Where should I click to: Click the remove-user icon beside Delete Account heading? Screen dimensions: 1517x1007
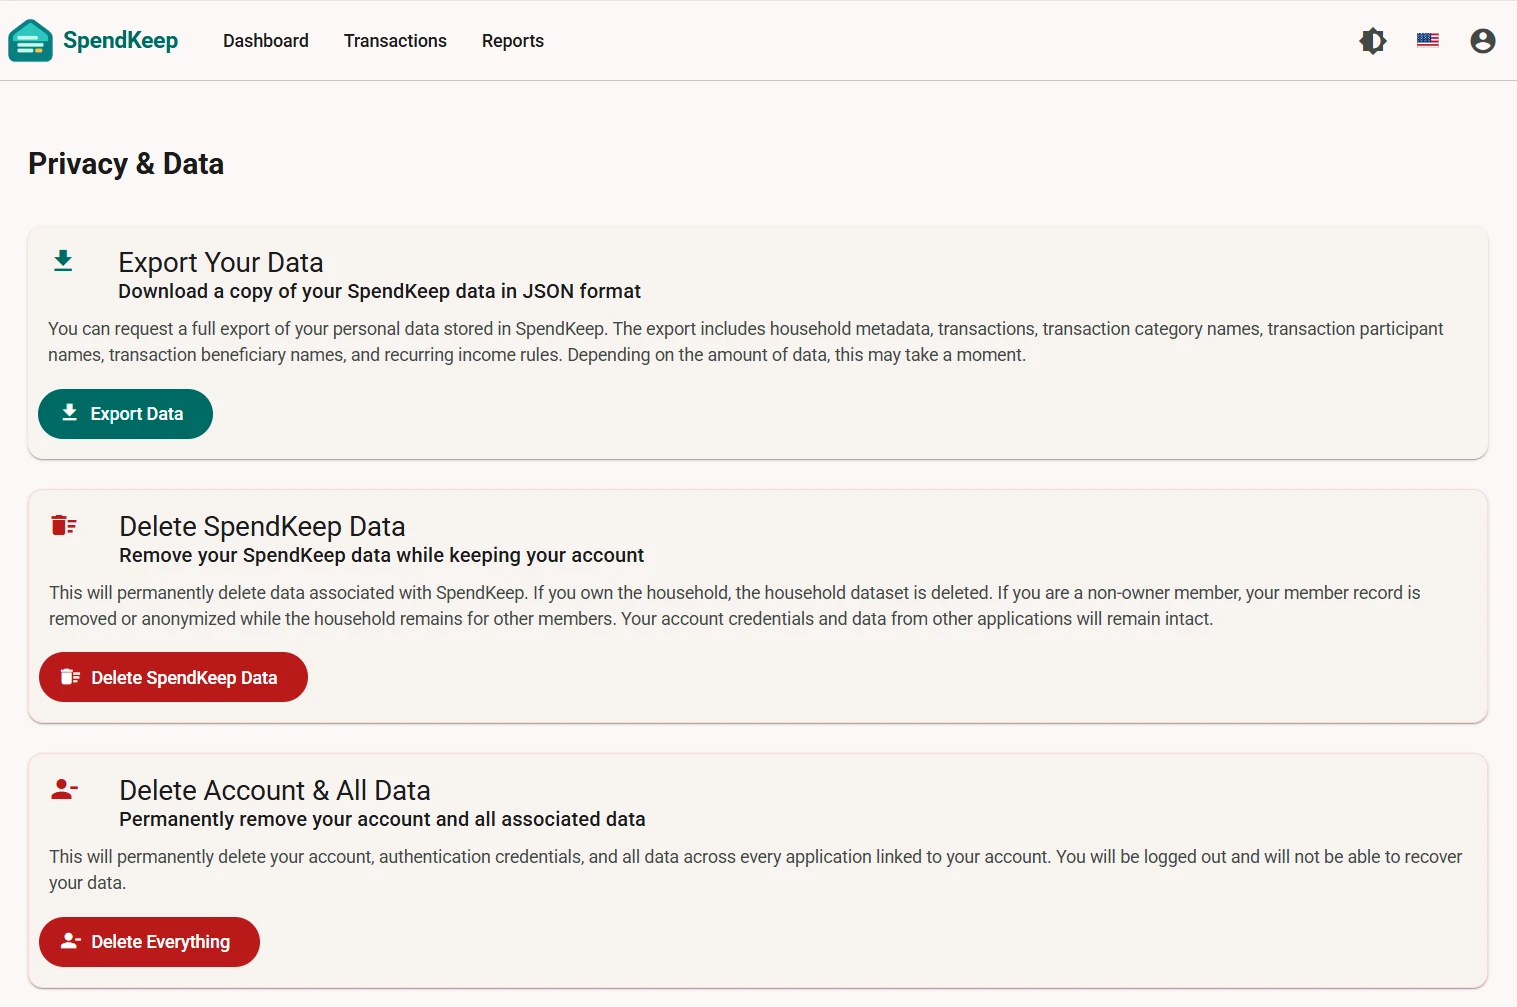(x=64, y=789)
